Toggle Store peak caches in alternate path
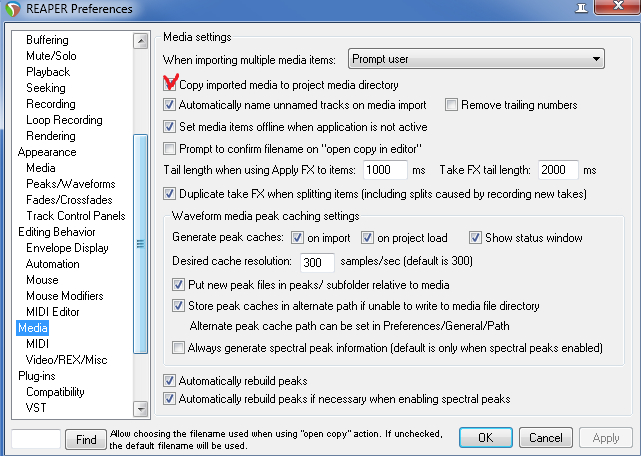Image resolution: width=641 pixels, height=456 pixels. [178, 305]
